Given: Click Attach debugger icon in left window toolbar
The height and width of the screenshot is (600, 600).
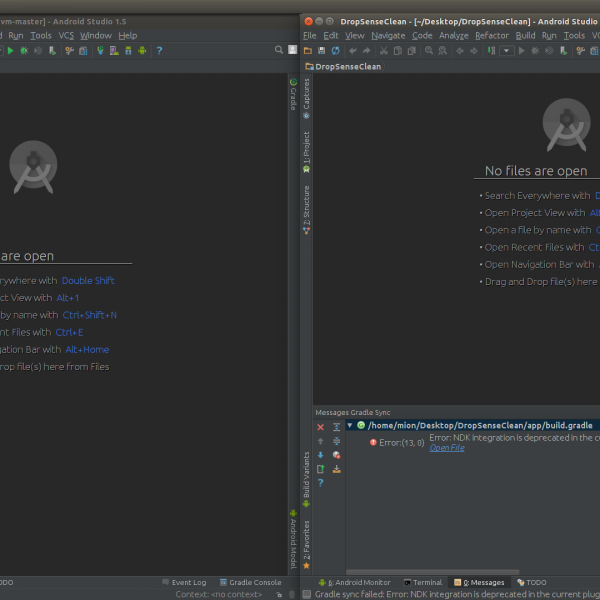Looking at the screenshot, I should pos(52,51).
